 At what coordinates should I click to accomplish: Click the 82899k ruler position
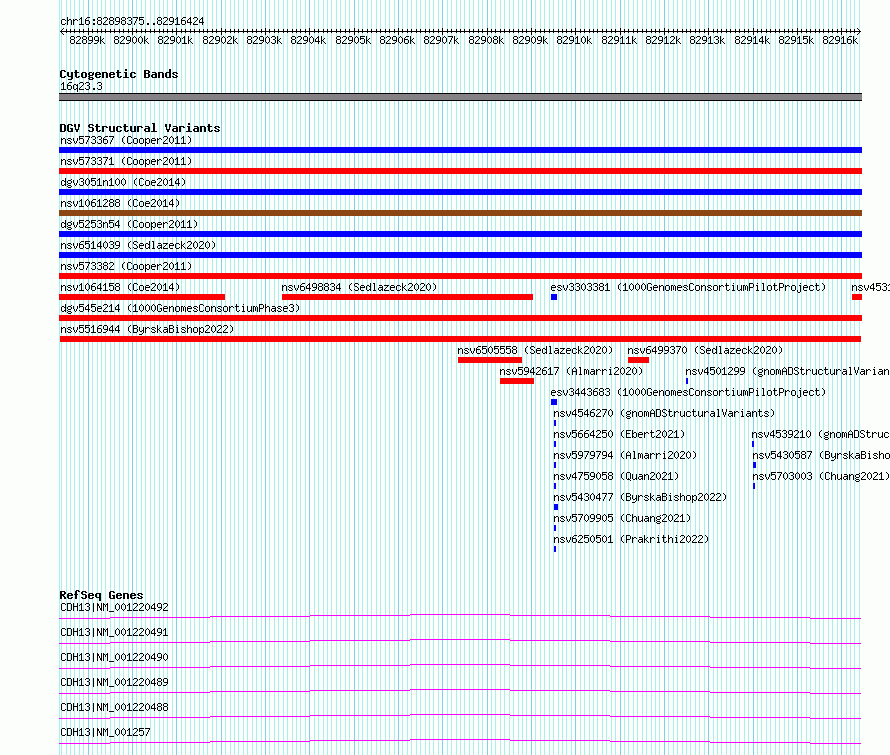(87, 40)
